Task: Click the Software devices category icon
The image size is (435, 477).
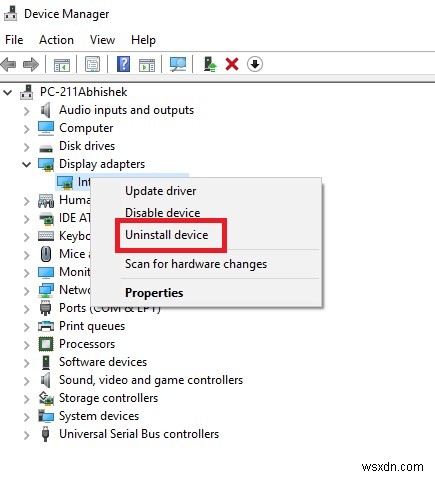Action: [46, 362]
